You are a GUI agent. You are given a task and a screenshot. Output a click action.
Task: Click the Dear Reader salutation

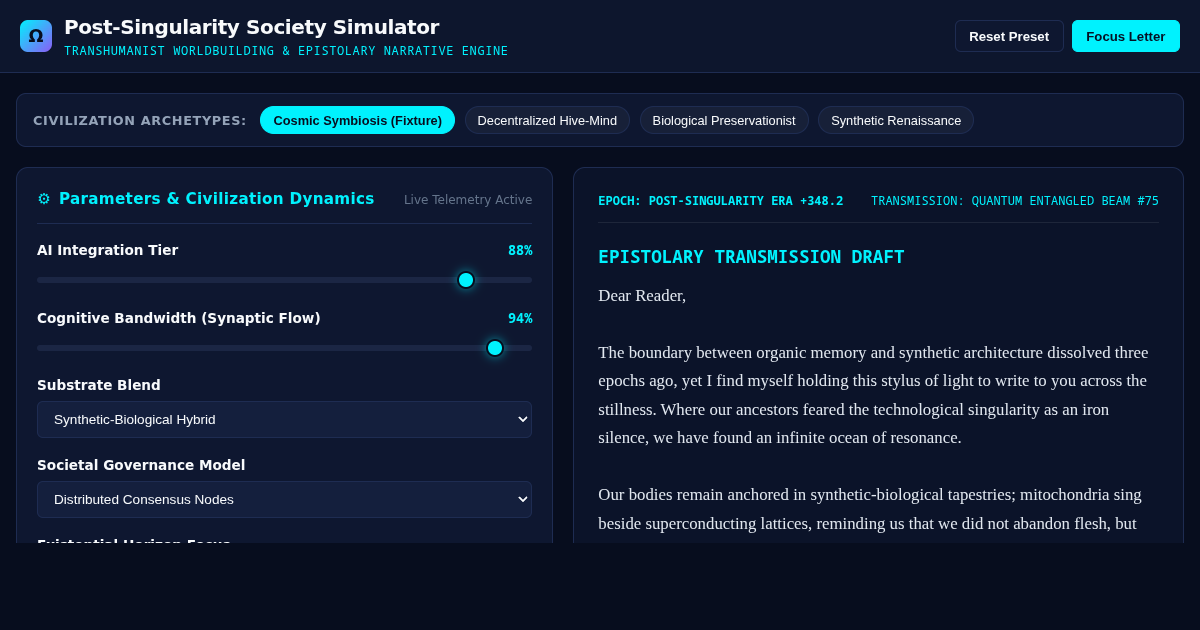pos(642,295)
